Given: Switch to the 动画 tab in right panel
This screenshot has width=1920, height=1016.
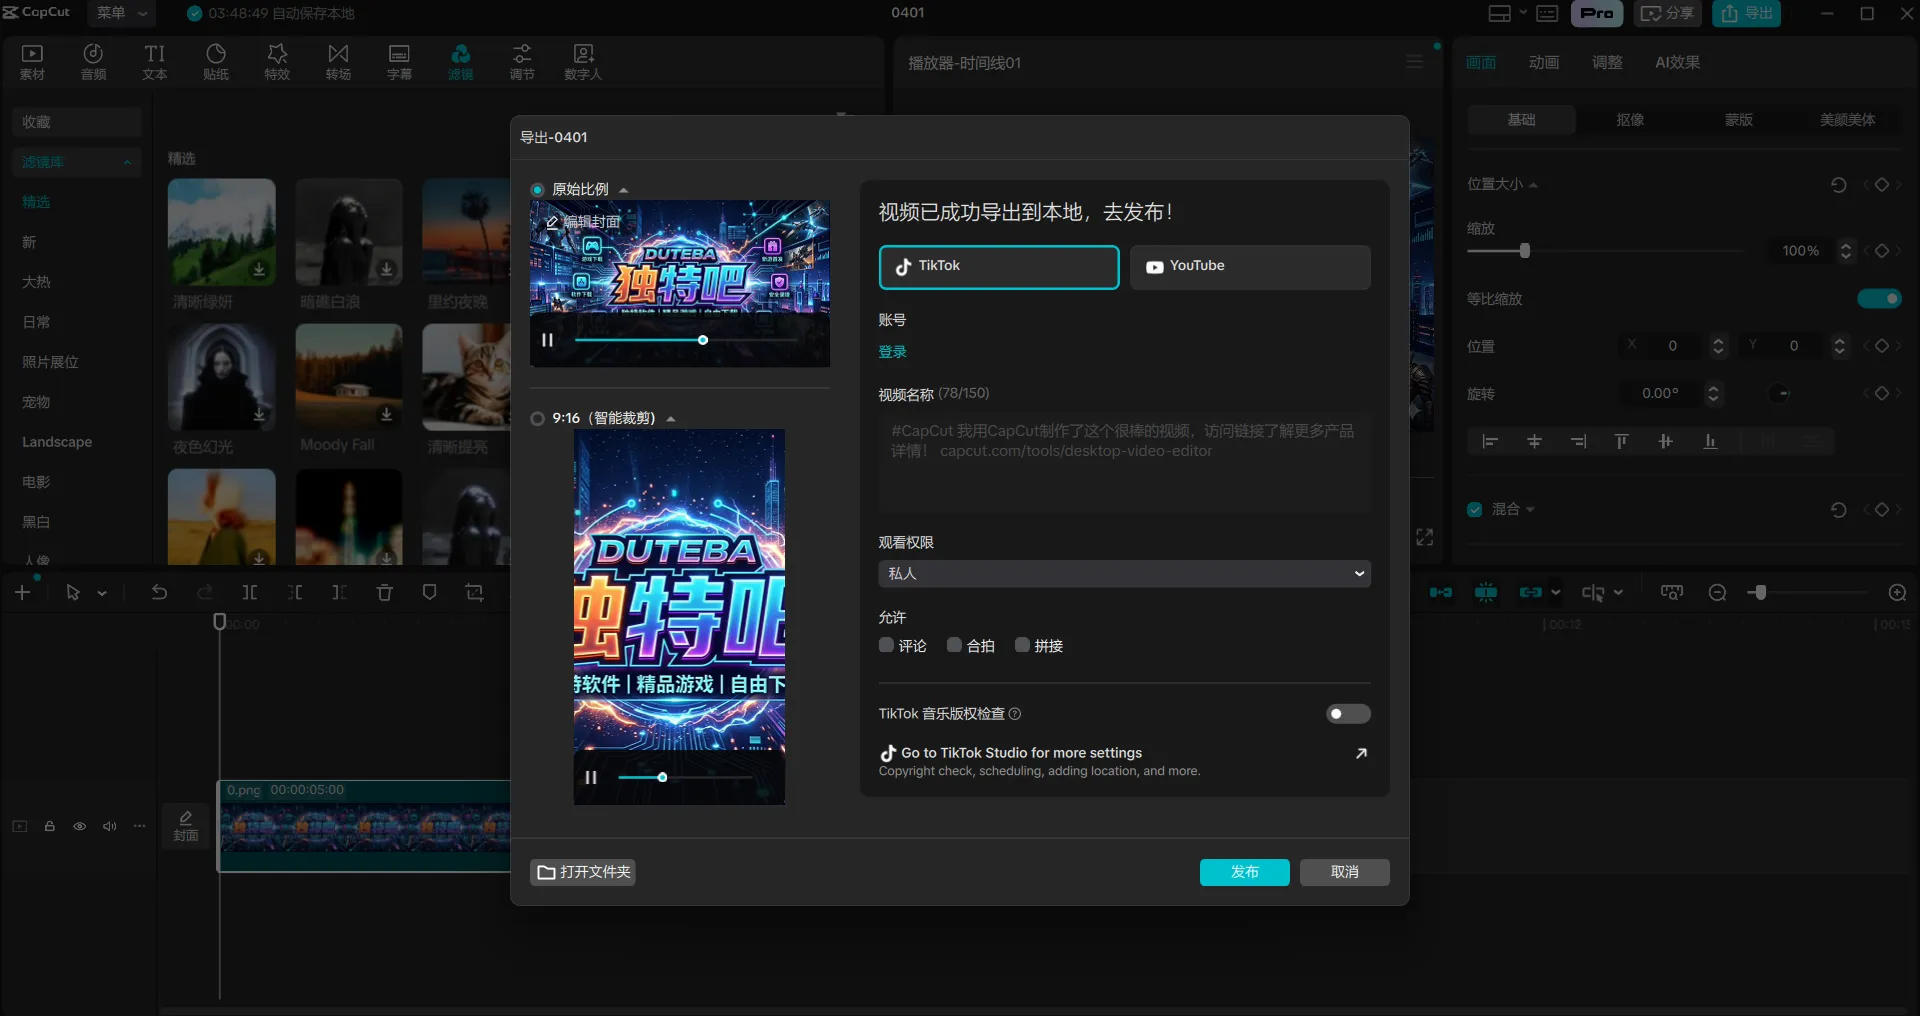Looking at the screenshot, I should point(1543,62).
